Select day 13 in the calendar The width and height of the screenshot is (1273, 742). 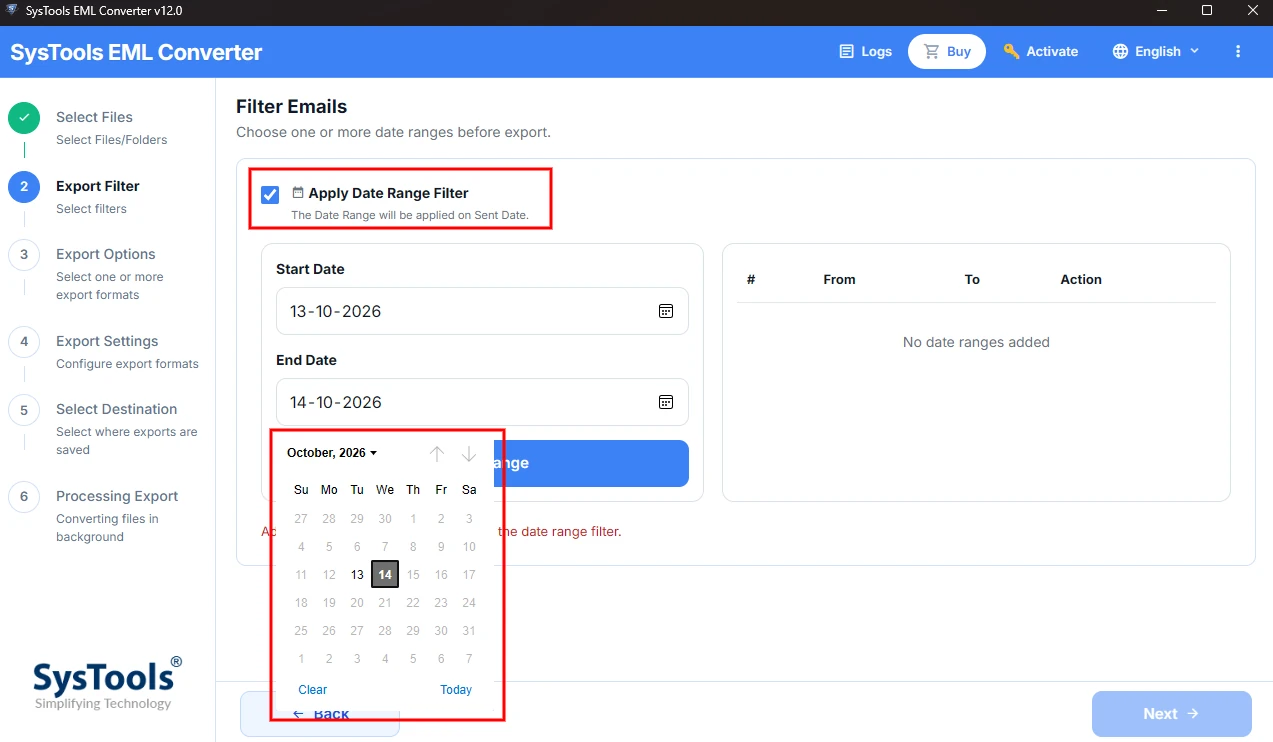(357, 575)
